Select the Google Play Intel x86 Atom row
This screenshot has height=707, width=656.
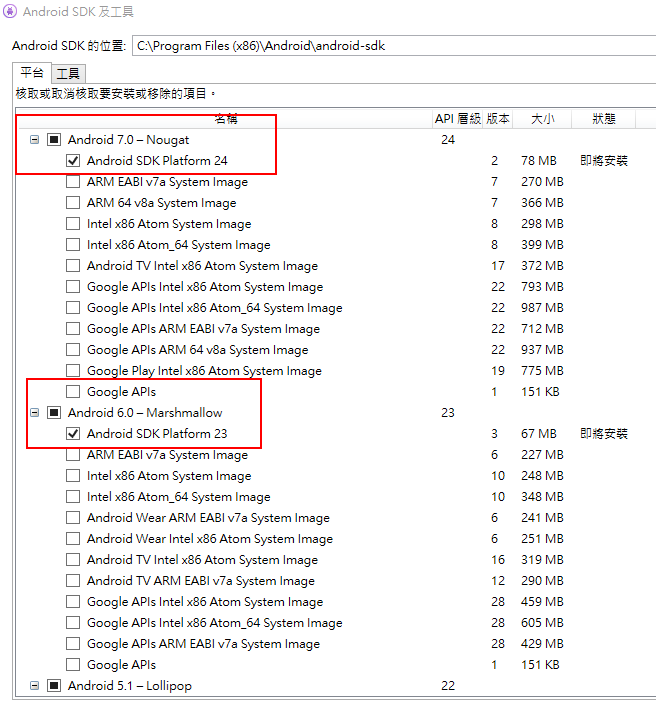click(x=336, y=371)
